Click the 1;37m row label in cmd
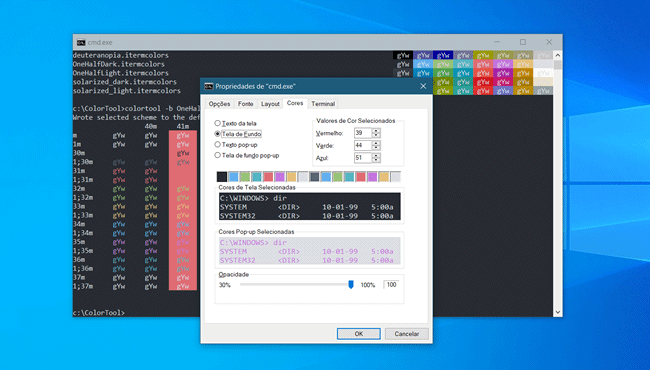Screen dimensions: 650x370 (x=83, y=286)
